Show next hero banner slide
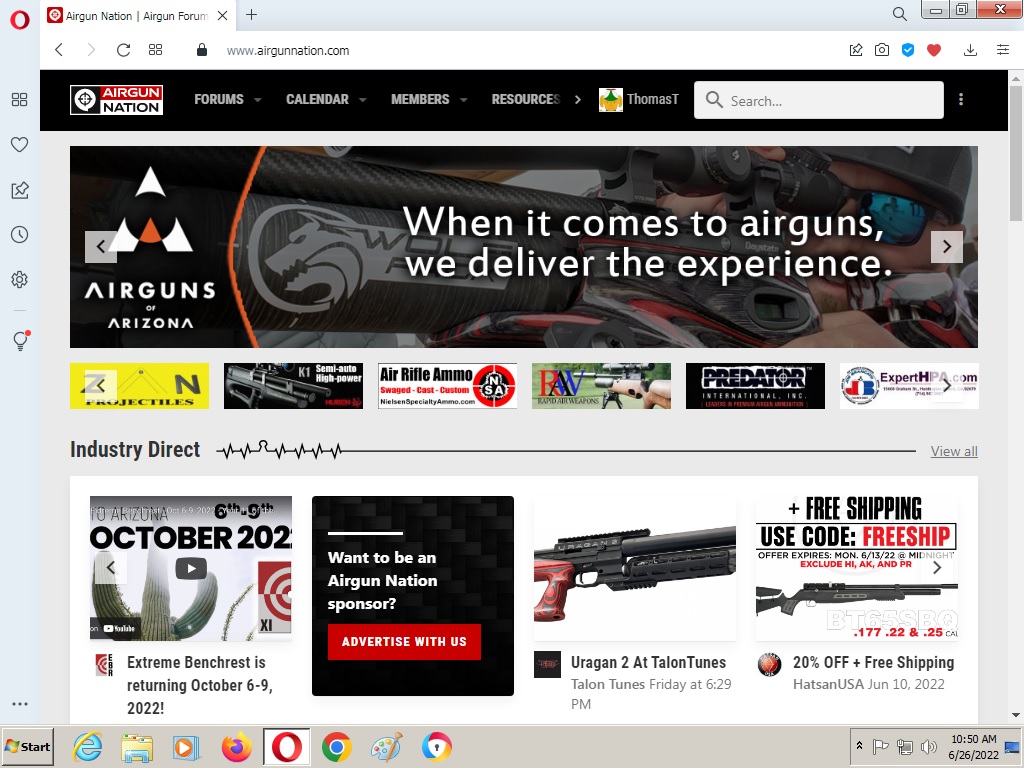Screen dimensions: 1024x768 (947, 247)
